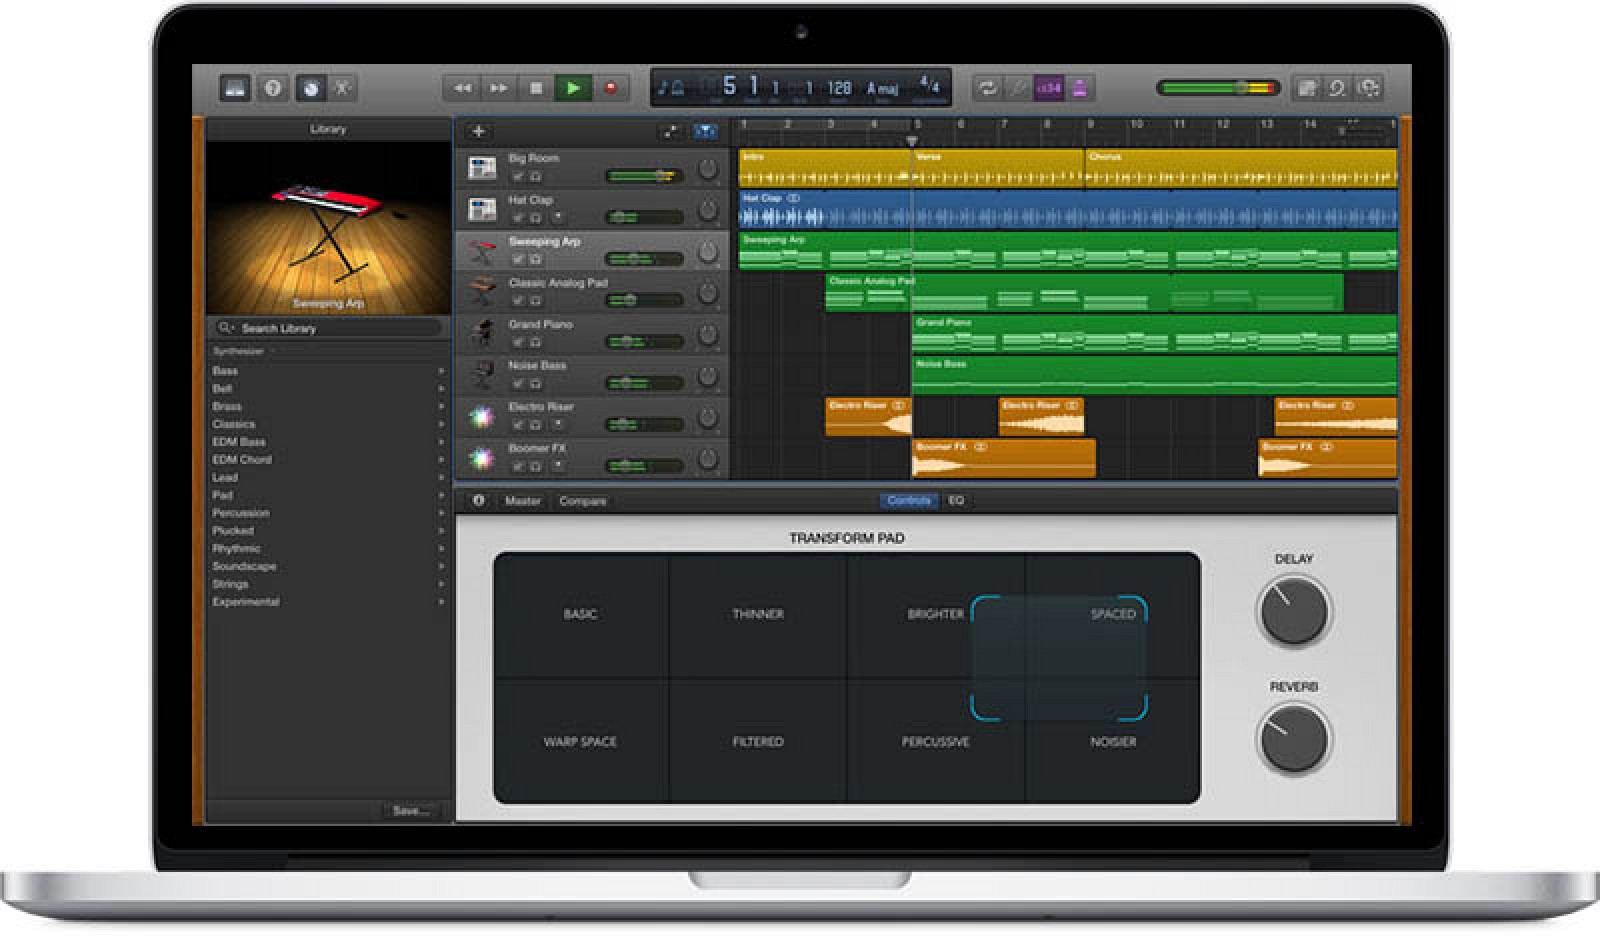Click the Add Track plus icon
The height and width of the screenshot is (936, 1600).
[x=479, y=131]
